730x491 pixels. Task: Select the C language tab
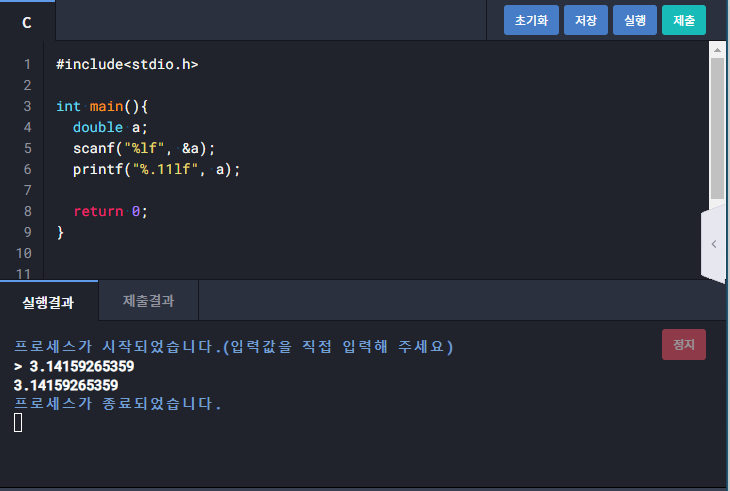point(27,22)
